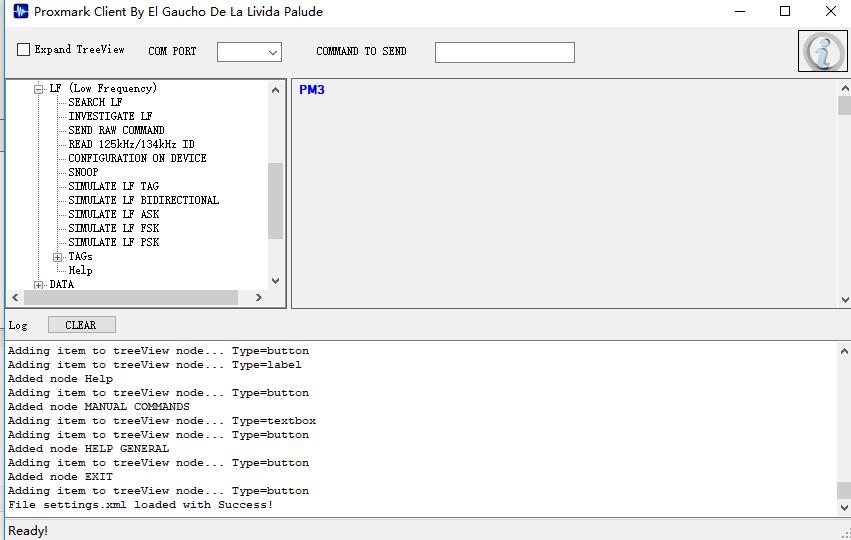Expand the DATA tree node
The width and height of the screenshot is (851, 540).
pos(39,285)
